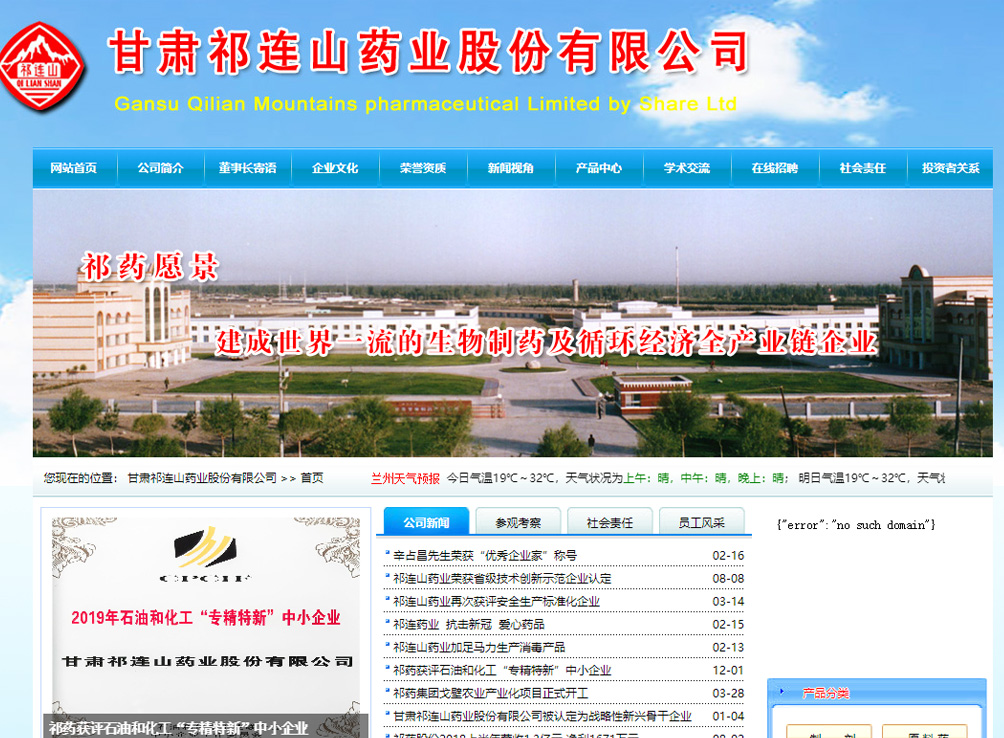Click the no such domain error text
The height and width of the screenshot is (738, 1004).
tap(855, 525)
